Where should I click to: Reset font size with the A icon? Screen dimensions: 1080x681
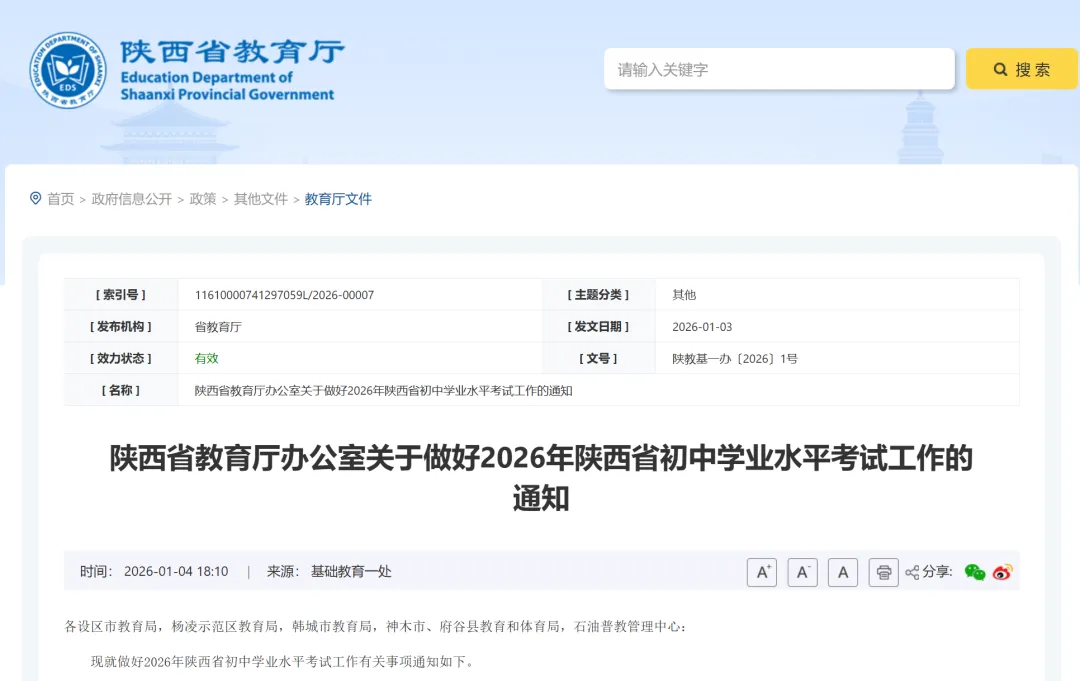[842, 572]
